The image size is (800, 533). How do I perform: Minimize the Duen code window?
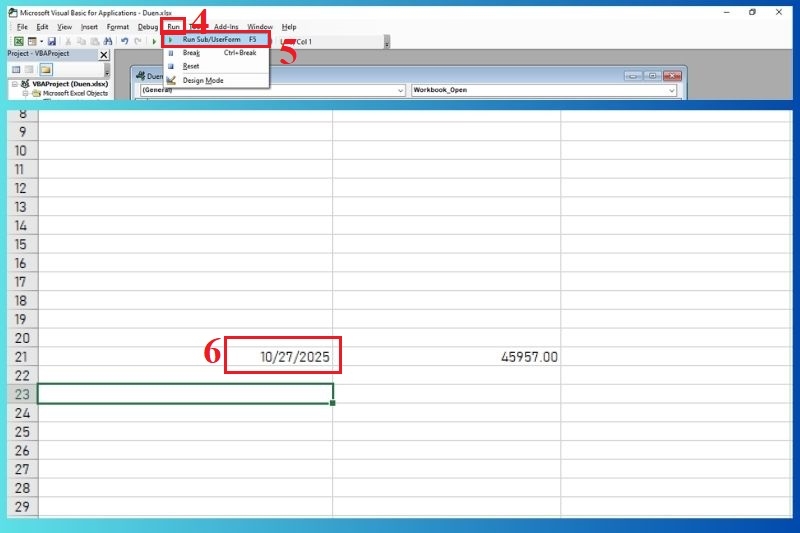(x=633, y=75)
